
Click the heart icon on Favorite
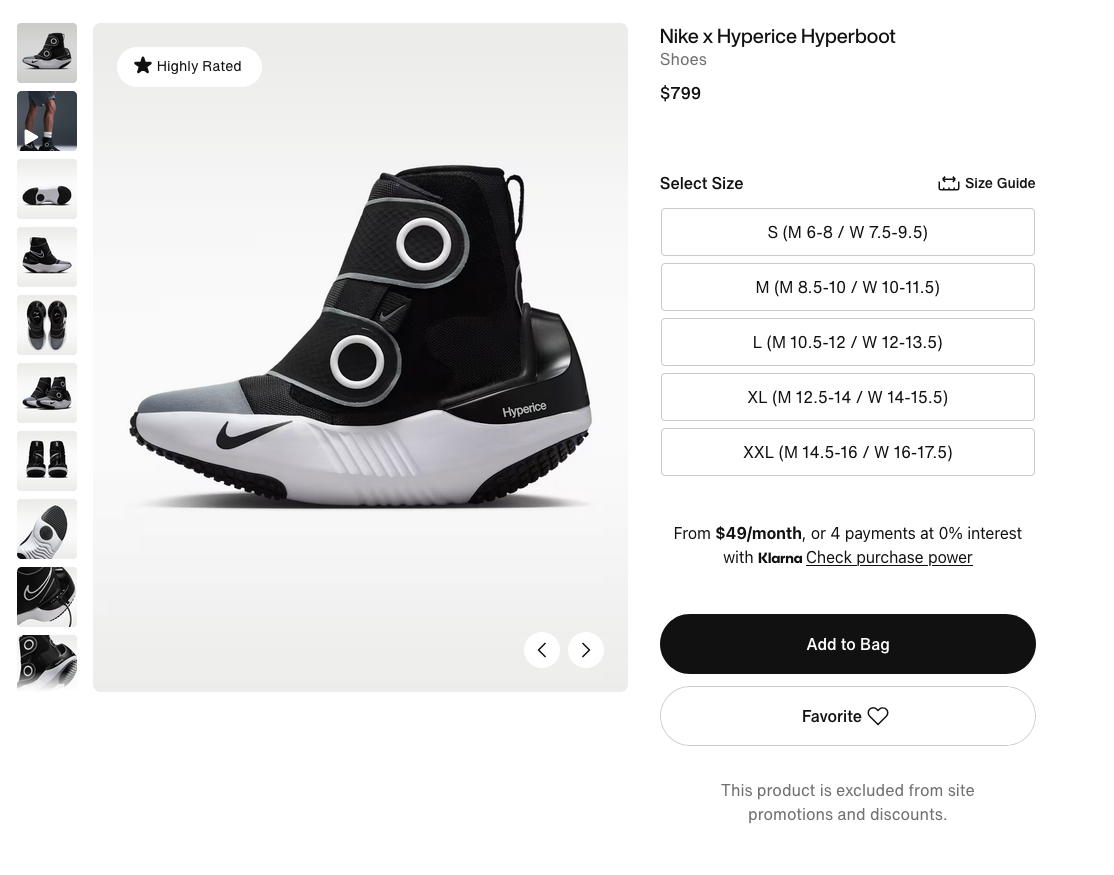878,716
